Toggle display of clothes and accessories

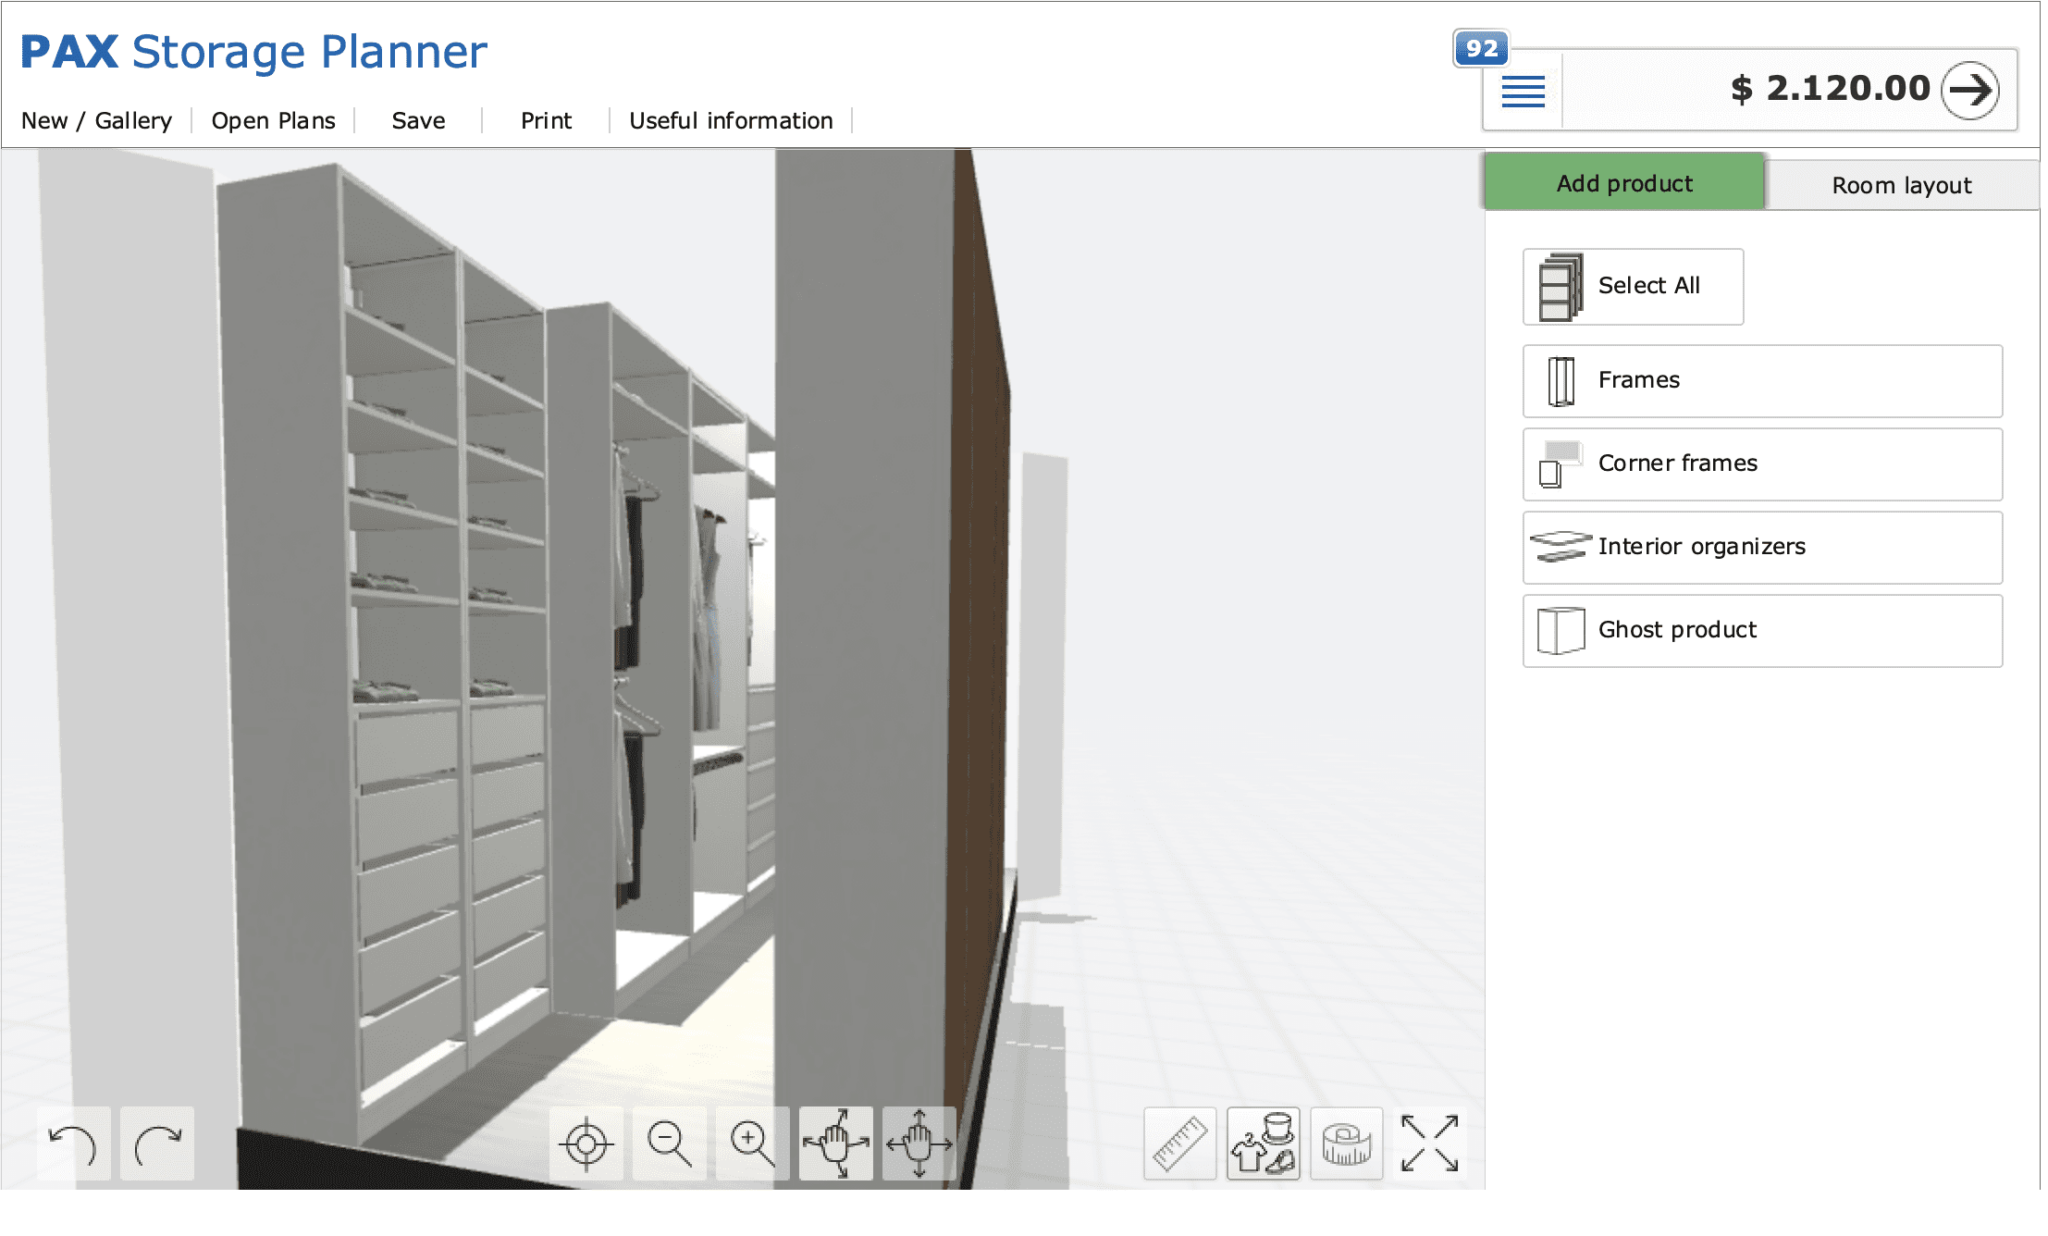click(1263, 1143)
